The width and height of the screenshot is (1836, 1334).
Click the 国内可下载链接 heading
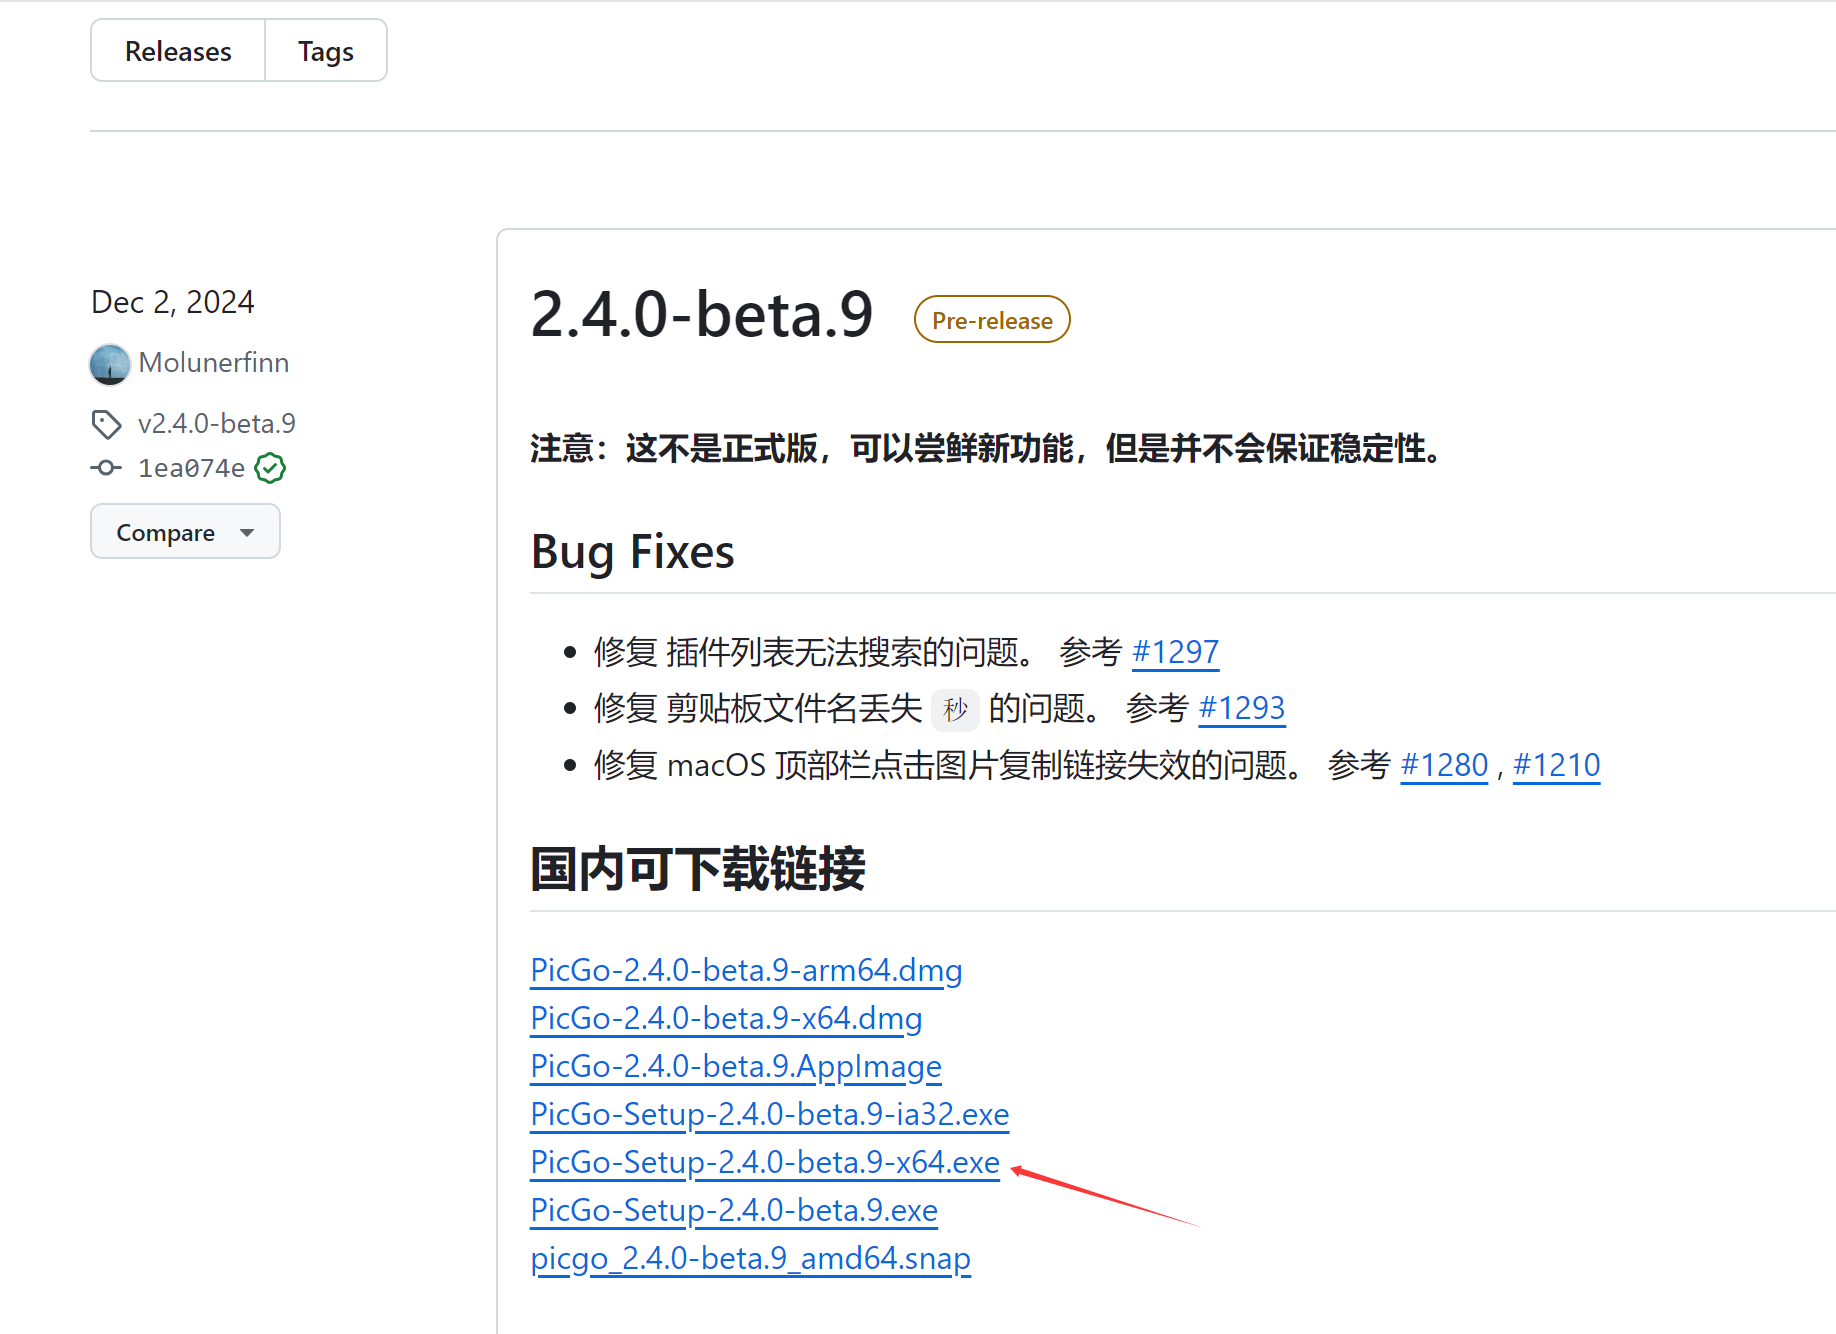[x=698, y=868]
